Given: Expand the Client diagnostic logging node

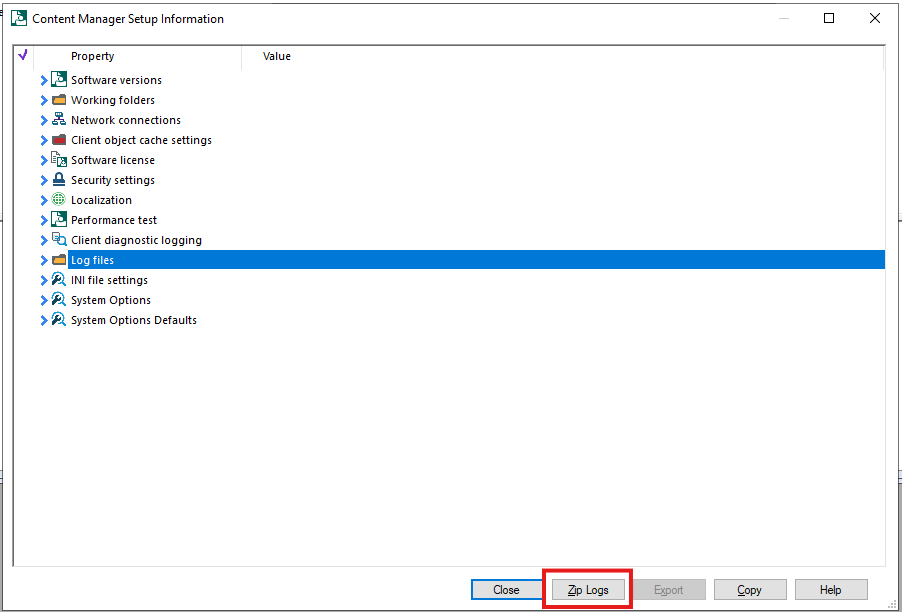Looking at the screenshot, I should (44, 240).
